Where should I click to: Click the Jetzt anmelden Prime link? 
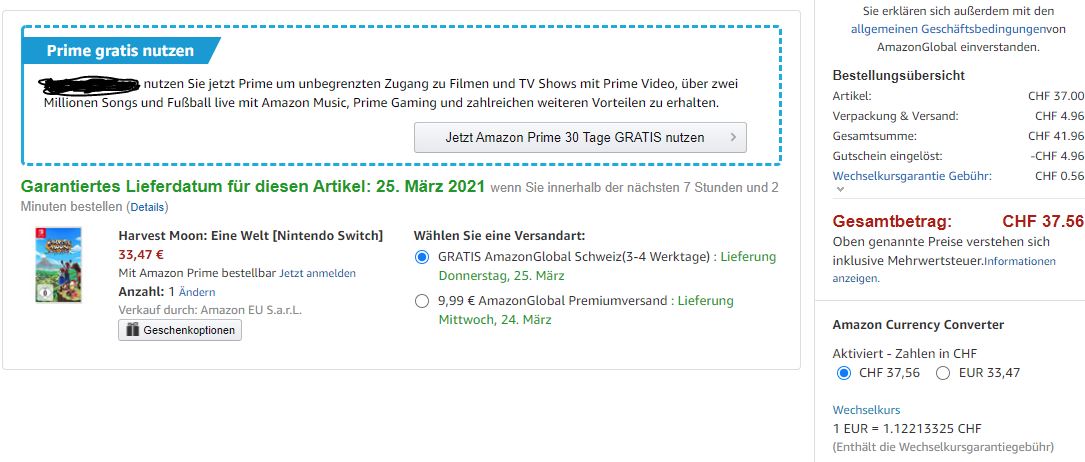[x=317, y=273]
